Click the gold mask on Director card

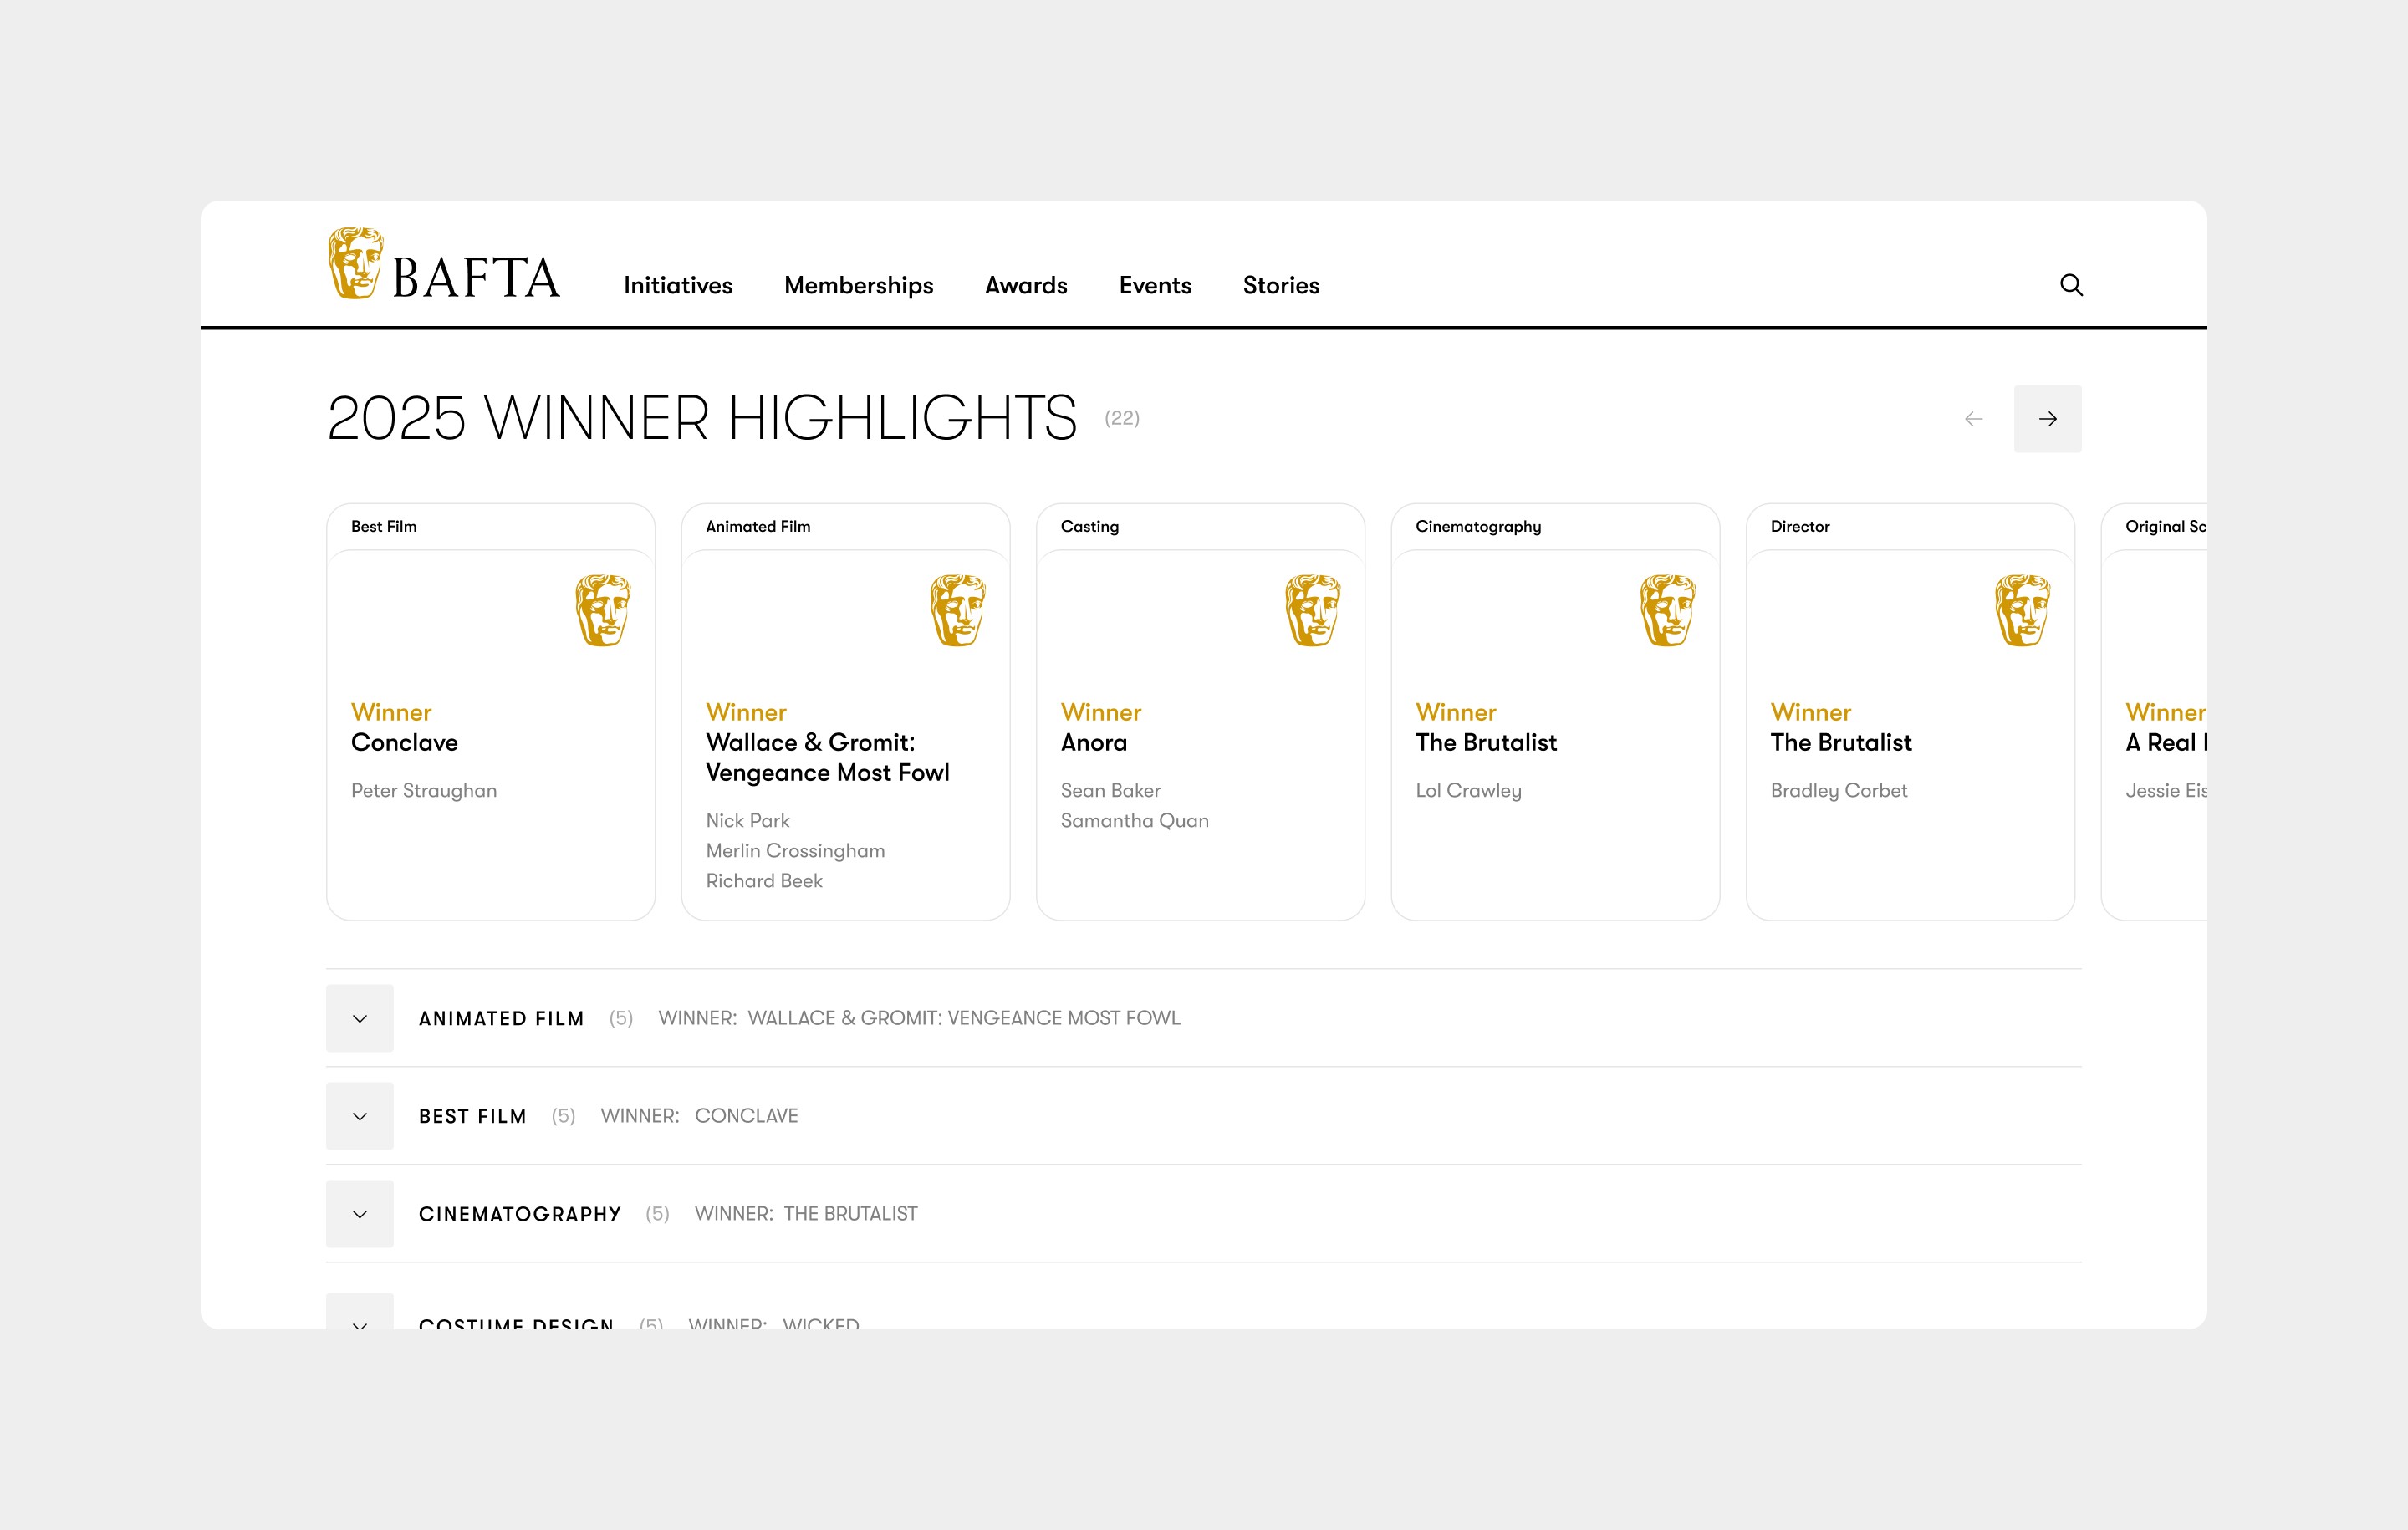click(x=2022, y=610)
